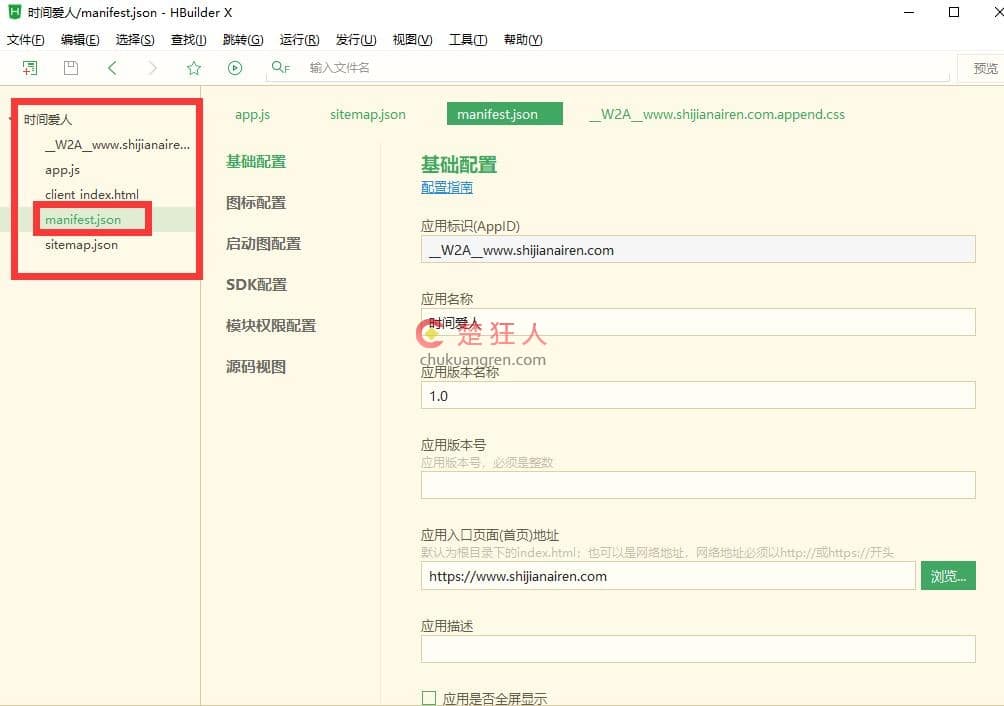Click the 应用描述 description input field

click(x=697, y=649)
